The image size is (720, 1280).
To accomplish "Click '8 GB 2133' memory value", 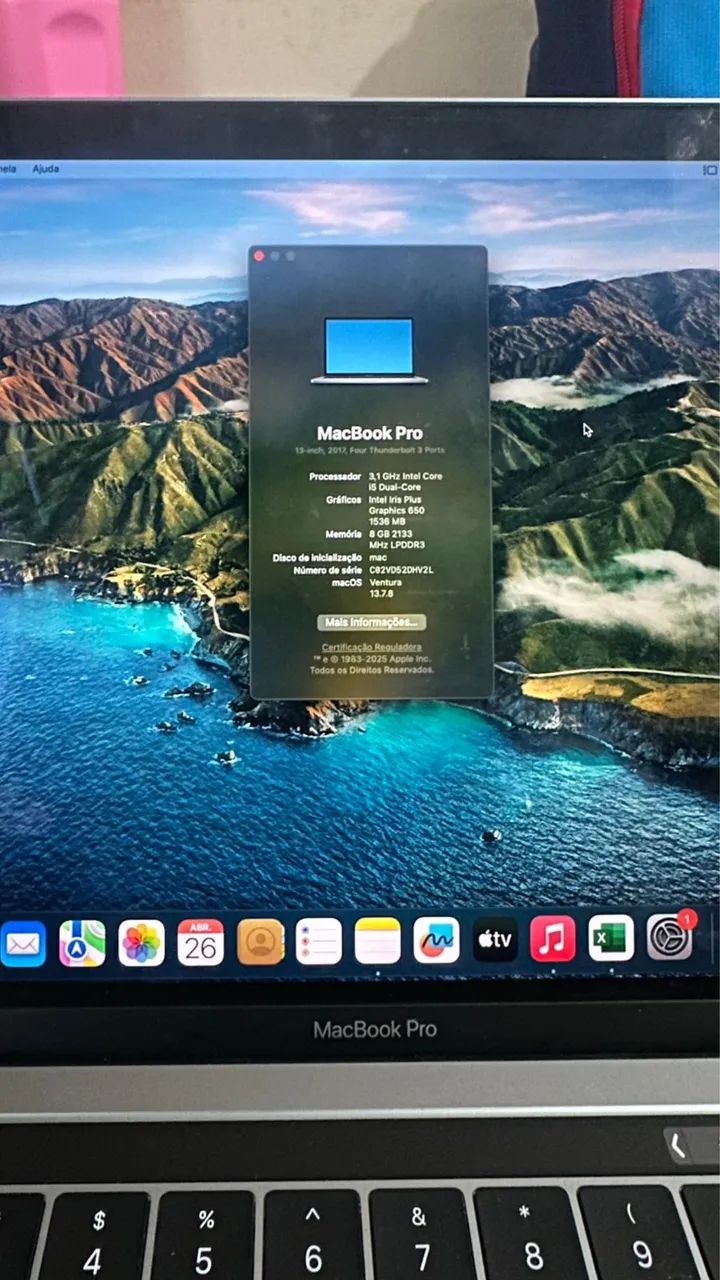I will click(393, 534).
